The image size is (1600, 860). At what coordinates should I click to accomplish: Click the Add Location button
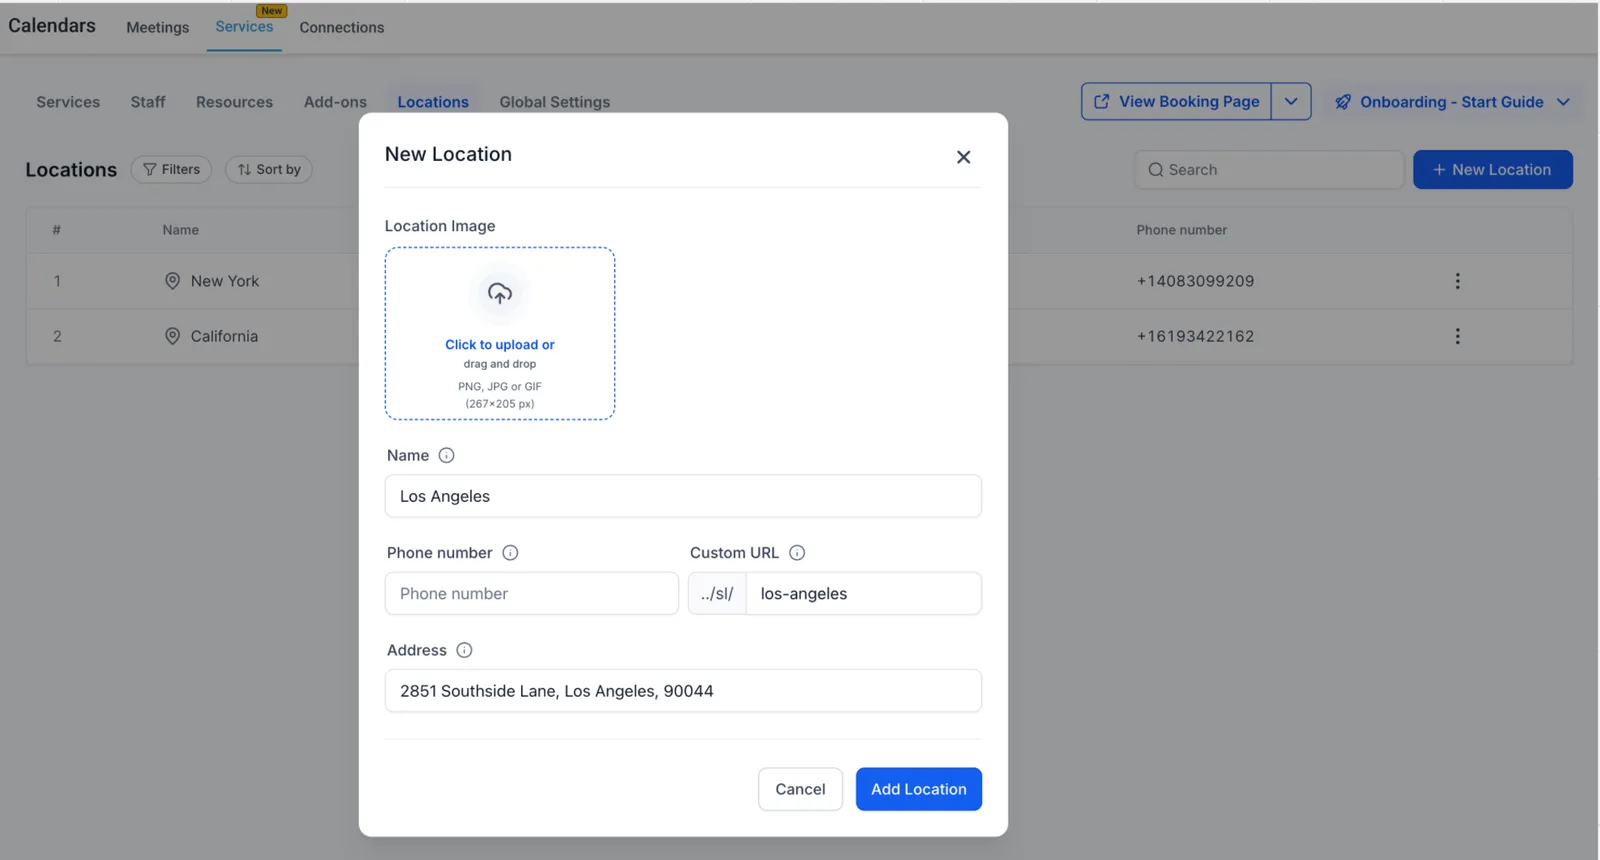919,789
